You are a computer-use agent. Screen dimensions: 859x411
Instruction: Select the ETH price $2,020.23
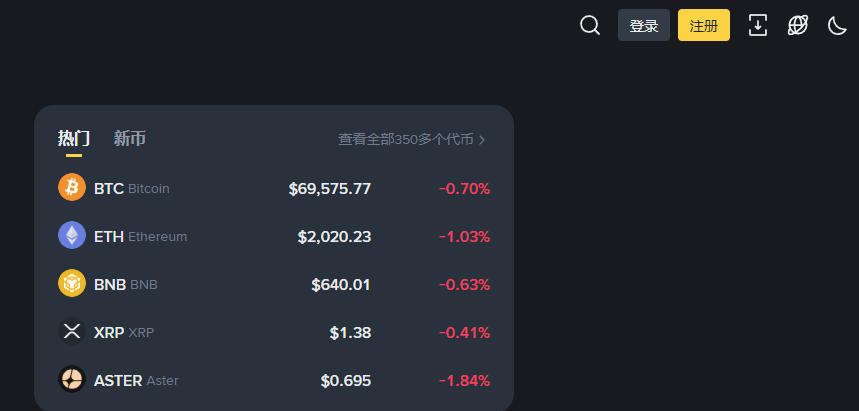[x=334, y=237]
